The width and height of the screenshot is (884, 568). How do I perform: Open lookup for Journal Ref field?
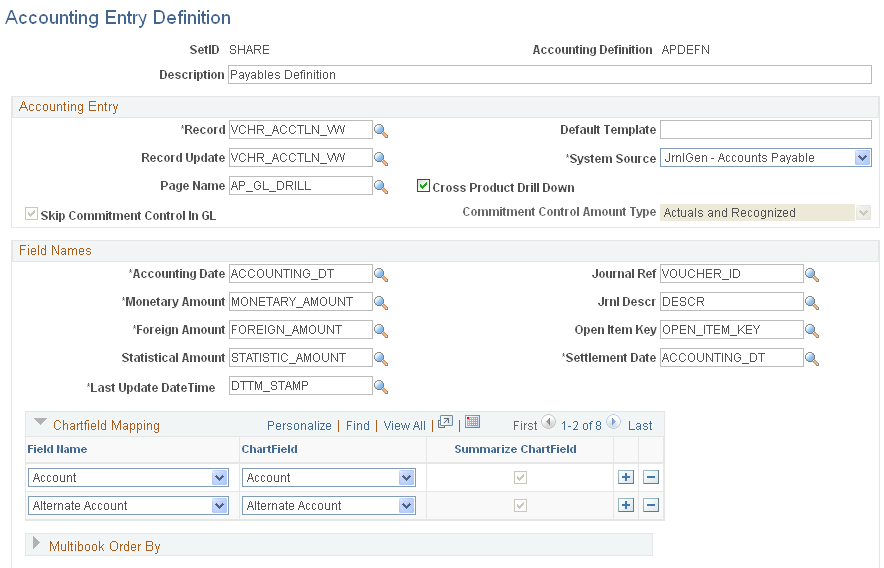(812, 275)
